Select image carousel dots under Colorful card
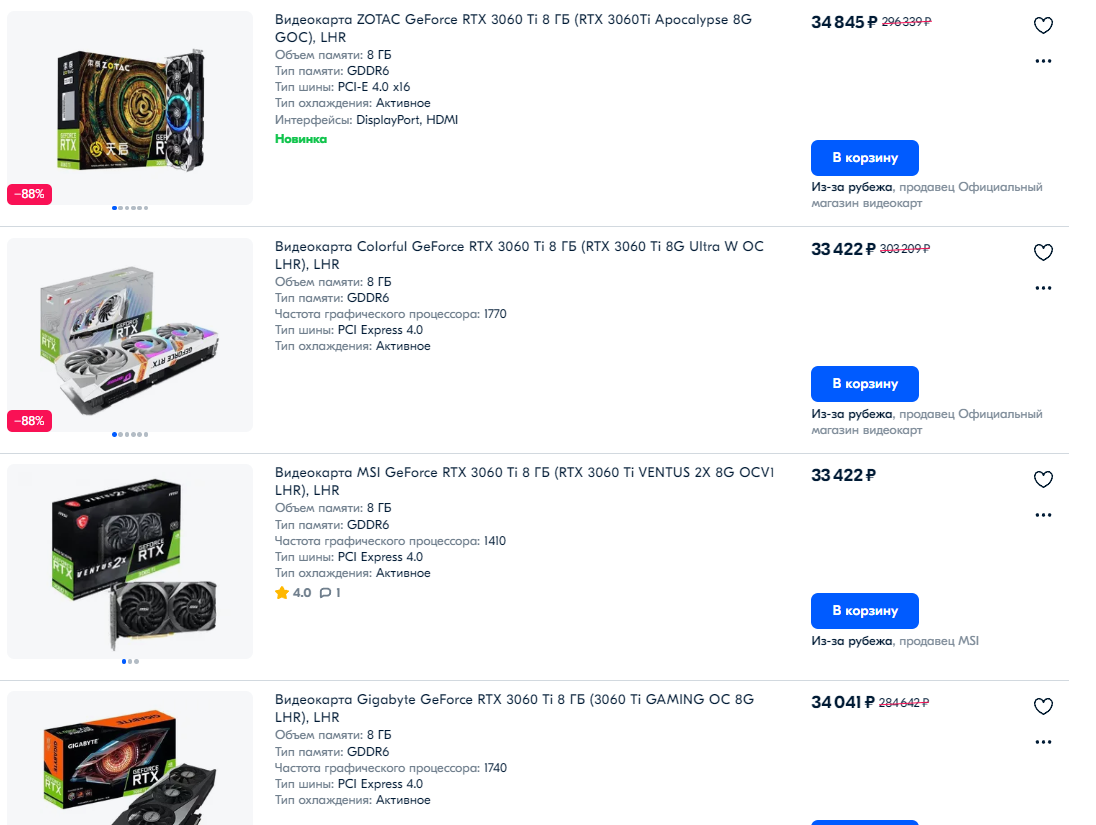The height and width of the screenshot is (825, 1096). coord(130,435)
